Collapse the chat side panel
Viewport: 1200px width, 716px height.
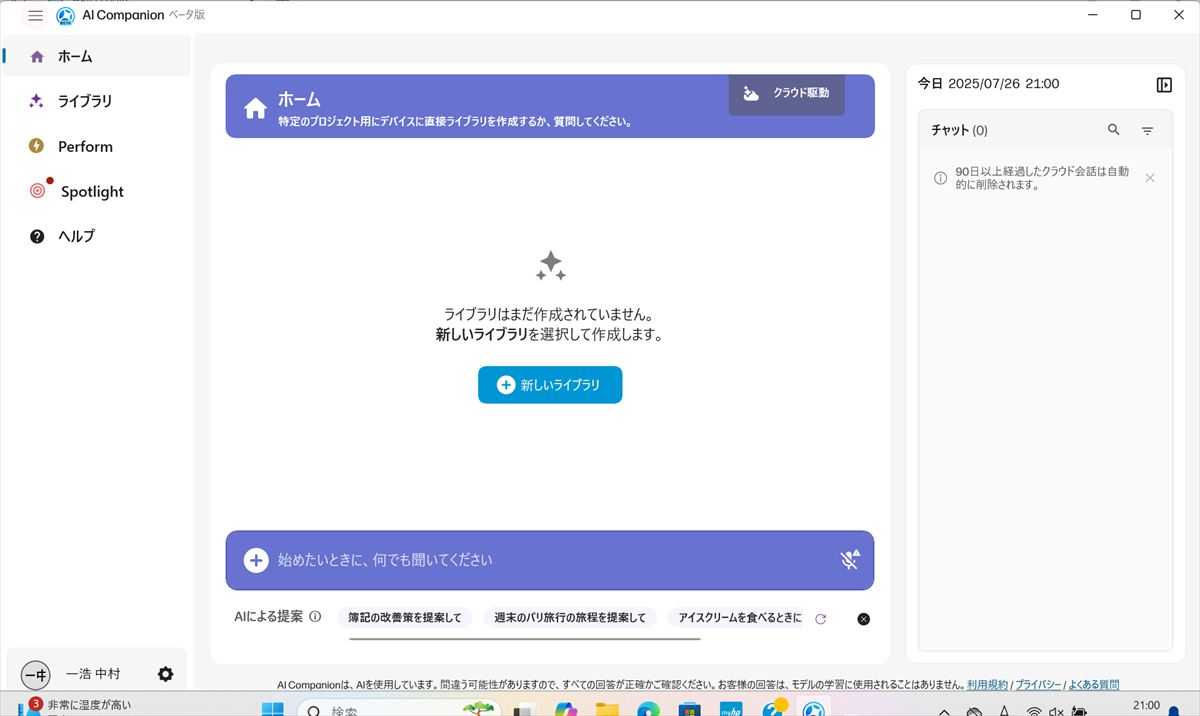click(x=1164, y=85)
